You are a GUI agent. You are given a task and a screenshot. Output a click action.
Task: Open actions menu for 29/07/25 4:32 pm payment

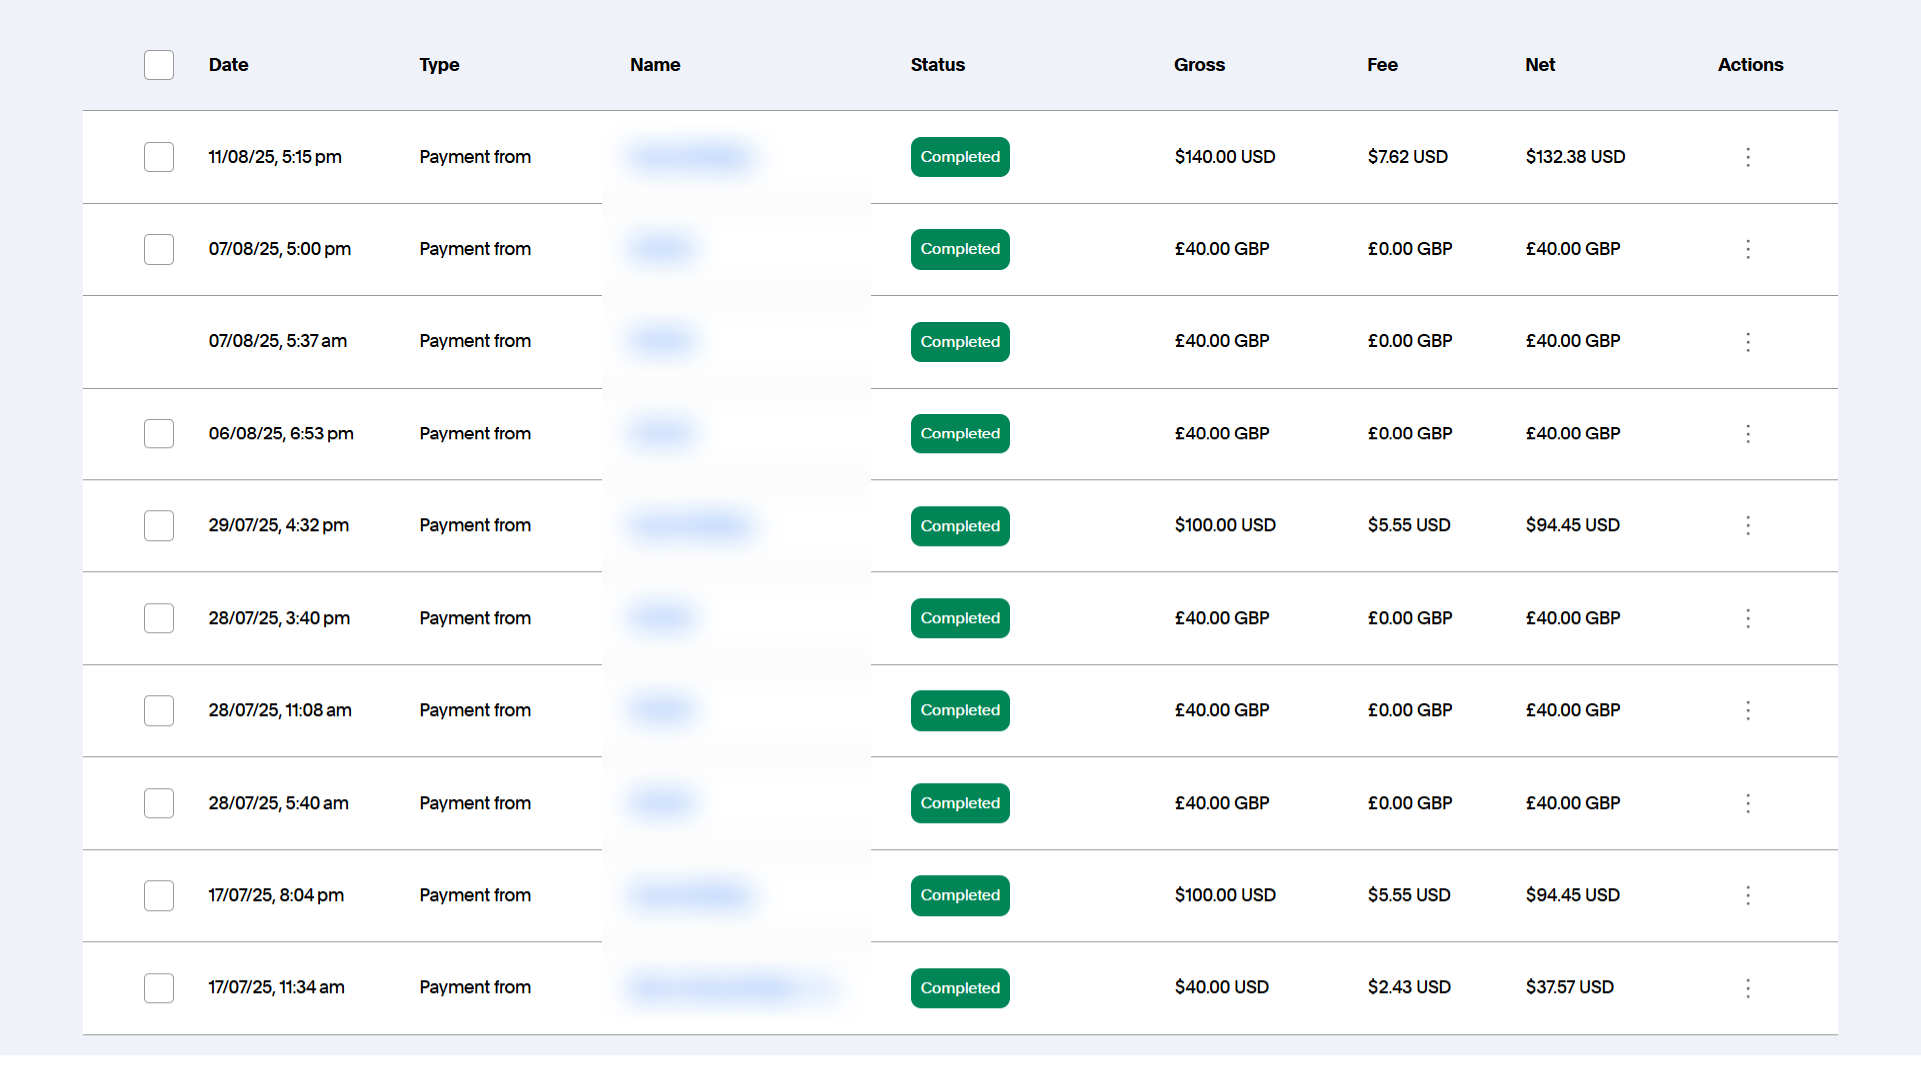[1747, 526]
